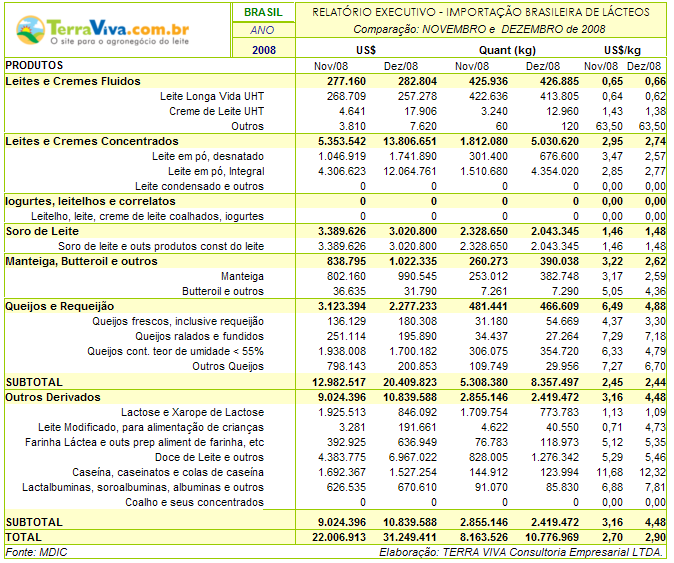Click Lactalbuminas, soroalbuminas row label
The width and height of the screenshot is (674, 563).
pos(143,487)
